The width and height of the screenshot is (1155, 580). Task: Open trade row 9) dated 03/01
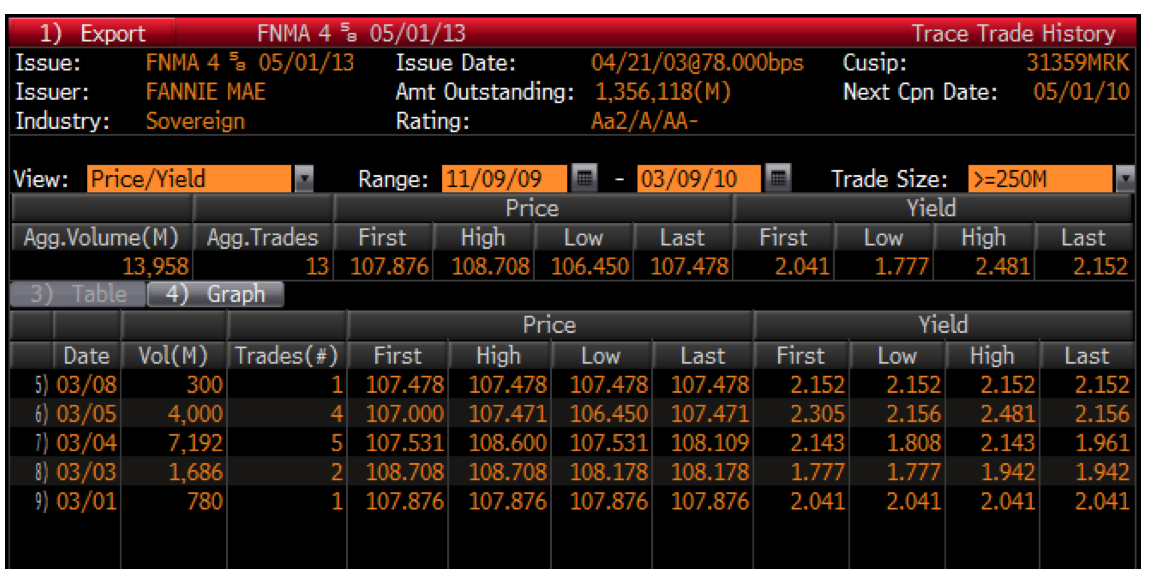coord(572,500)
